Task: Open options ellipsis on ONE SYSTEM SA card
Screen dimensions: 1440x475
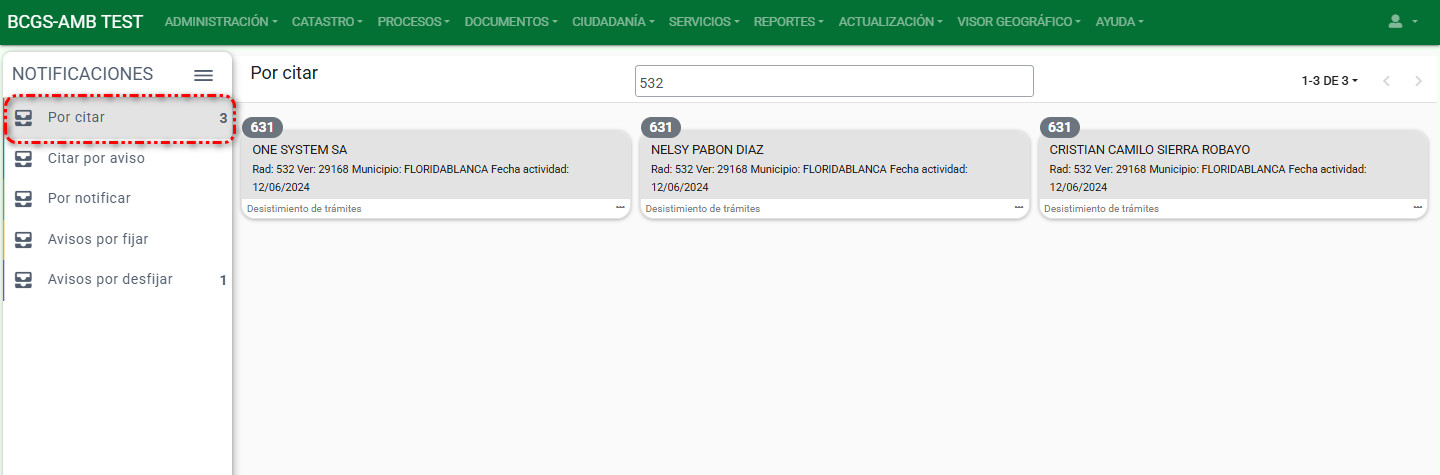Action: 620,207
